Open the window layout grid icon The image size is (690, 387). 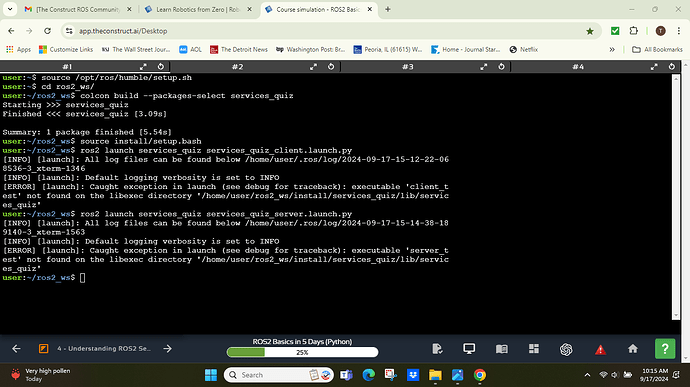click(x=534, y=349)
